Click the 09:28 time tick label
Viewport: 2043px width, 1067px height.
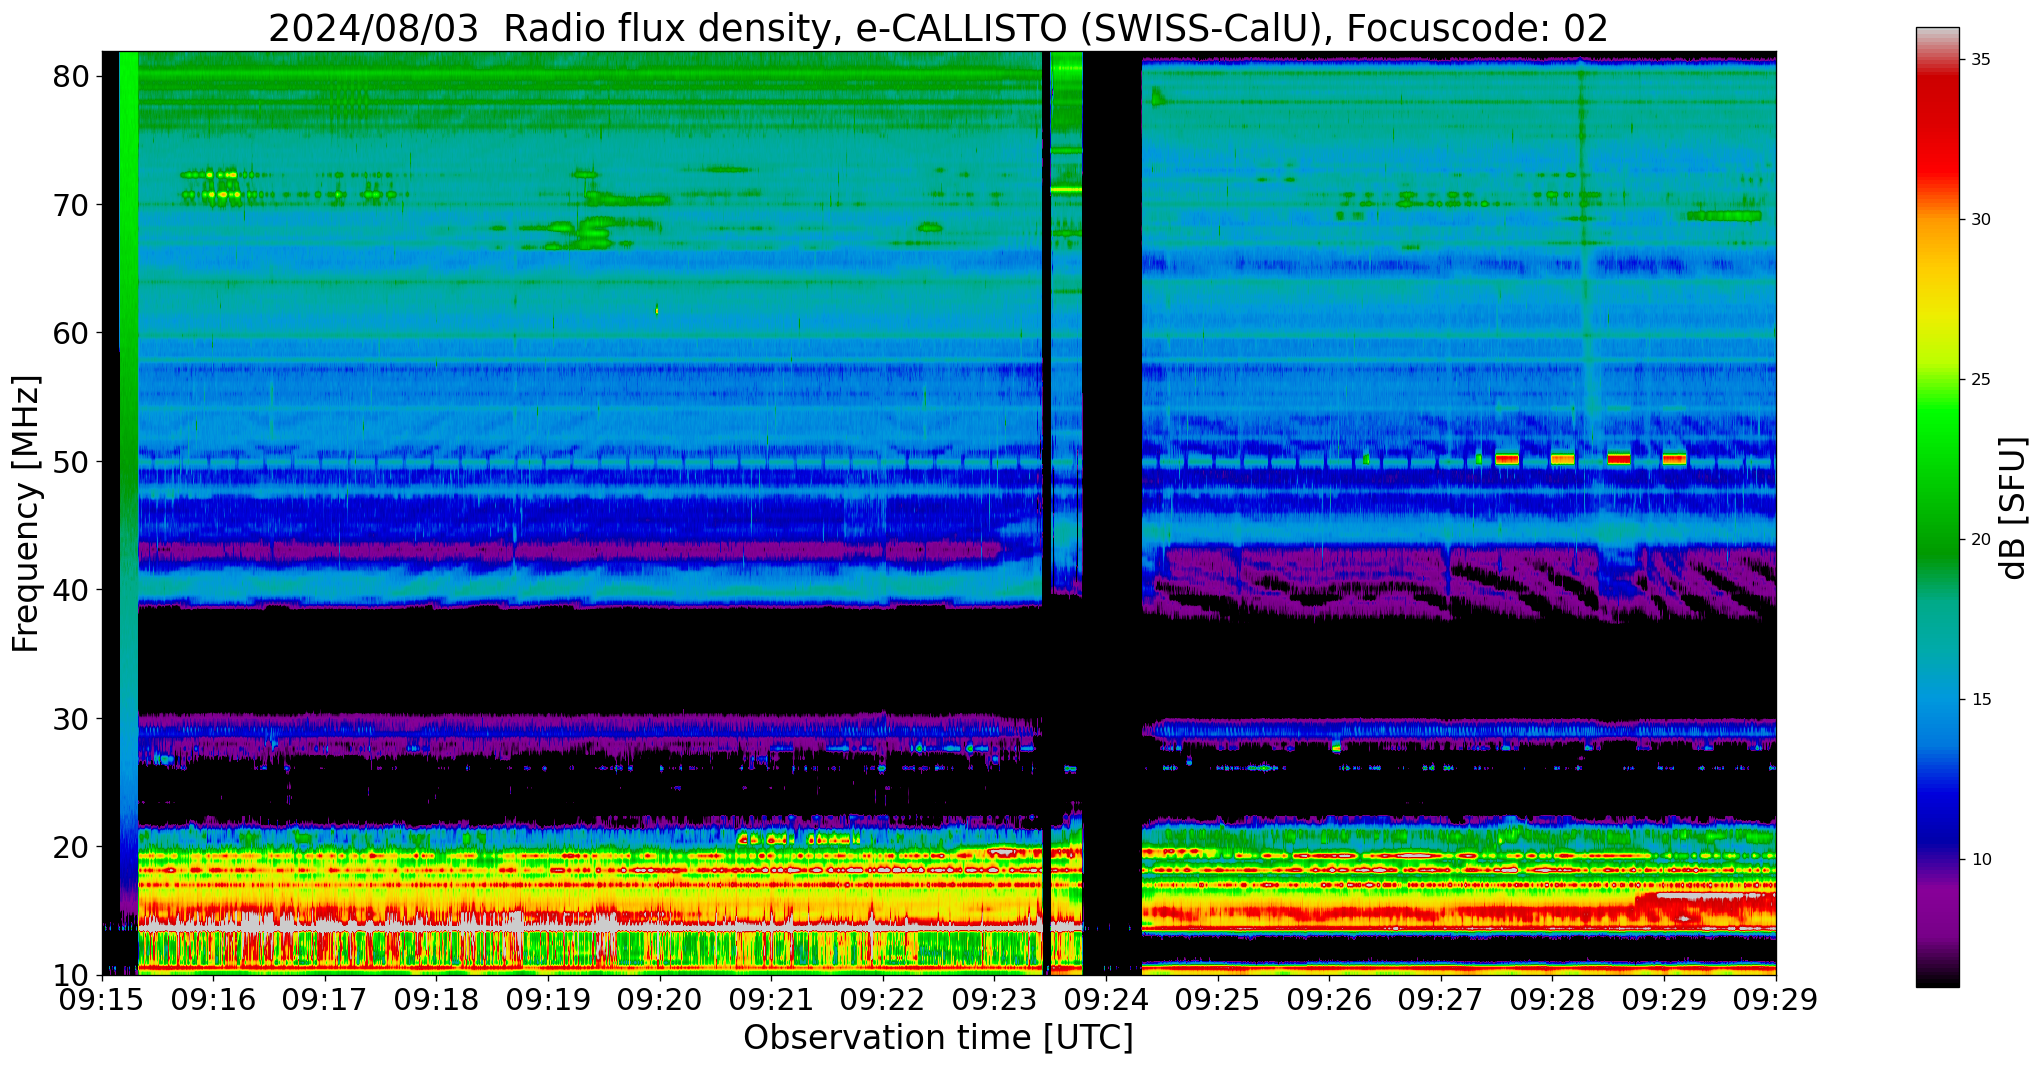pyautogui.click(x=1552, y=1000)
